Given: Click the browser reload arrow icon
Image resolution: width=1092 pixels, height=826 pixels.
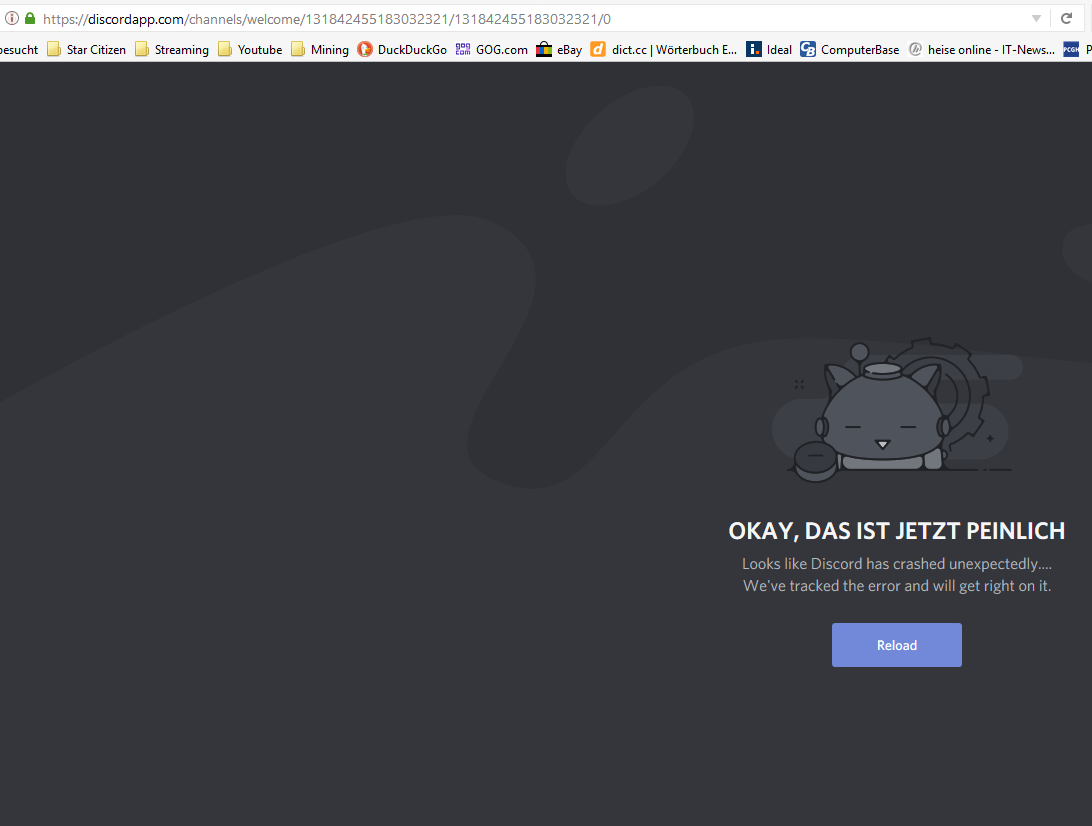Looking at the screenshot, I should point(1066,19).
